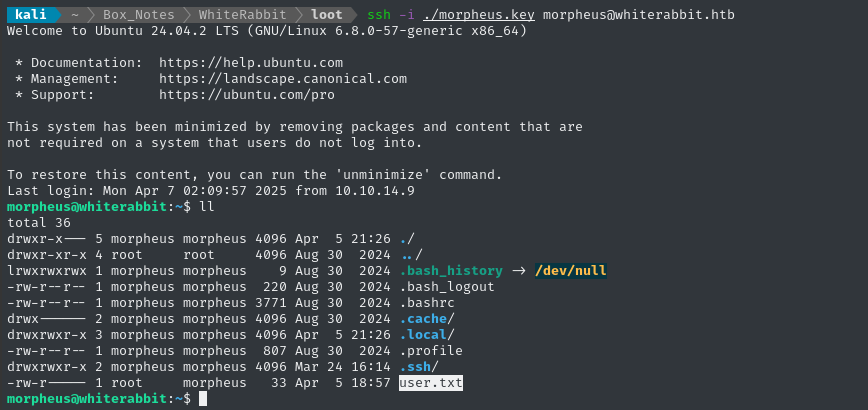This screenshot has height=410, width=868.
Task: Click the /dev/null symlink target
Action: [571, 271]
